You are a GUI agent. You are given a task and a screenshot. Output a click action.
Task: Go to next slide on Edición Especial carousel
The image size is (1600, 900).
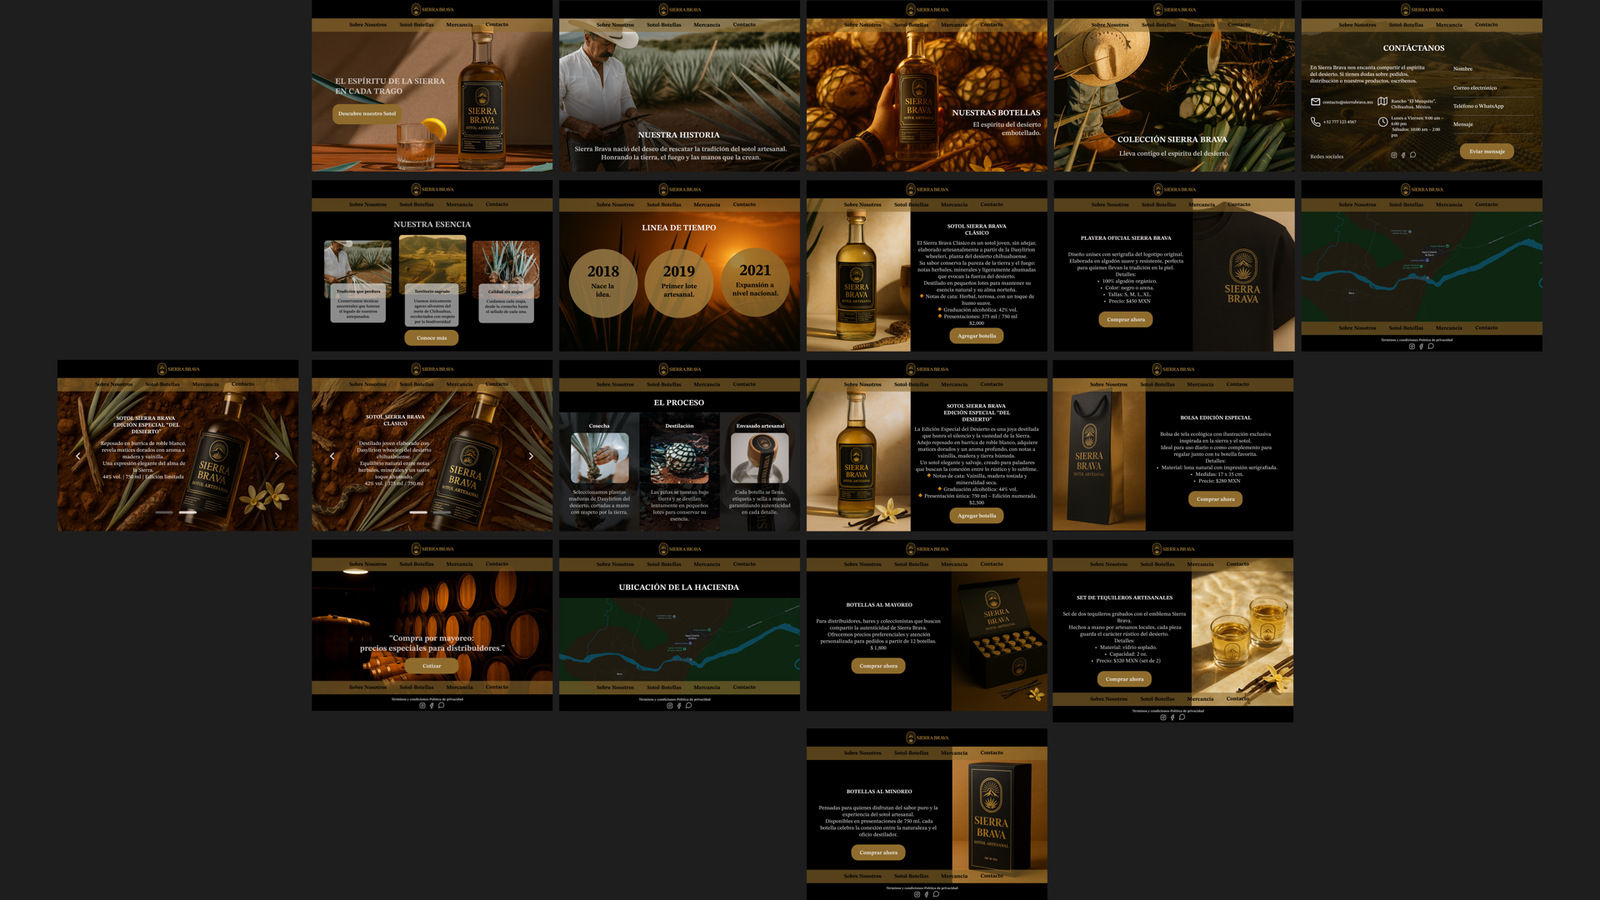277,456
